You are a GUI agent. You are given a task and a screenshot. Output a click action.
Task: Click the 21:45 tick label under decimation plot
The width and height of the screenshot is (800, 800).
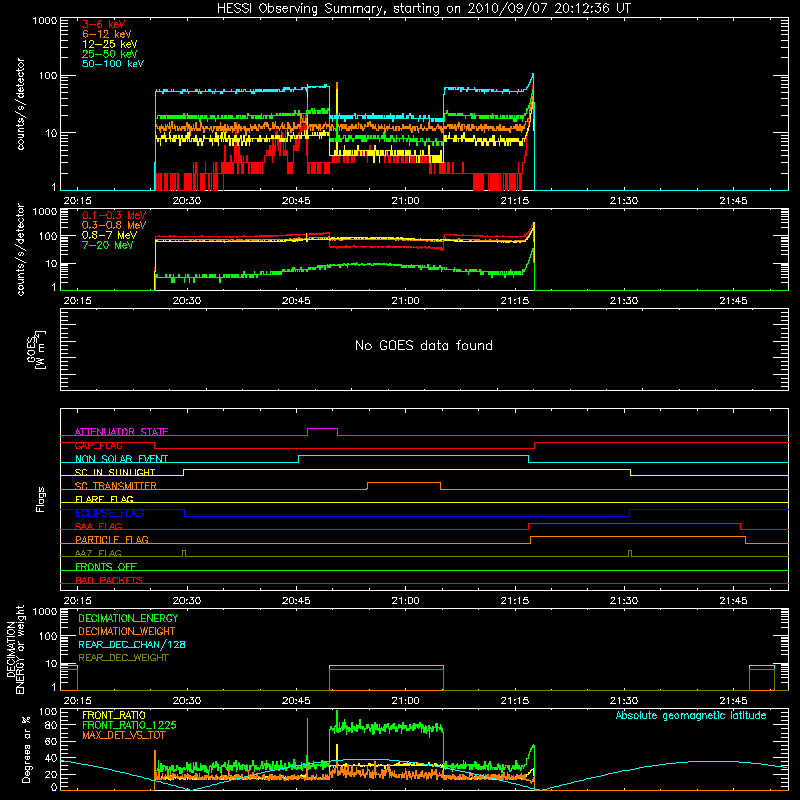[x=733, y=701]
